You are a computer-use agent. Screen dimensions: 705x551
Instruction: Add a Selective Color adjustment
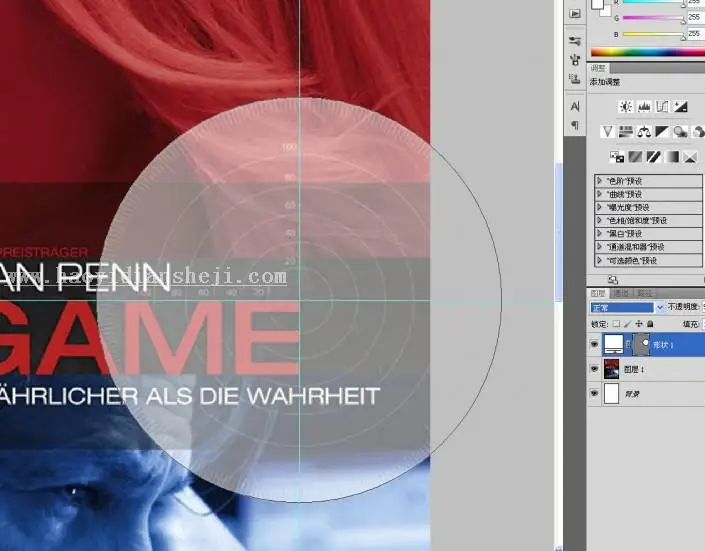click(690, 157)
